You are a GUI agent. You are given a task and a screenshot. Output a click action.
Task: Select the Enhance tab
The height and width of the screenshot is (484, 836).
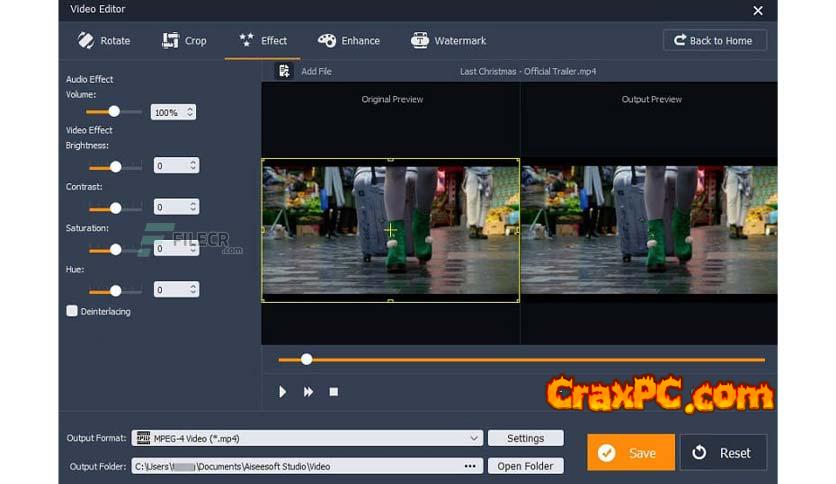coord(349,41)
